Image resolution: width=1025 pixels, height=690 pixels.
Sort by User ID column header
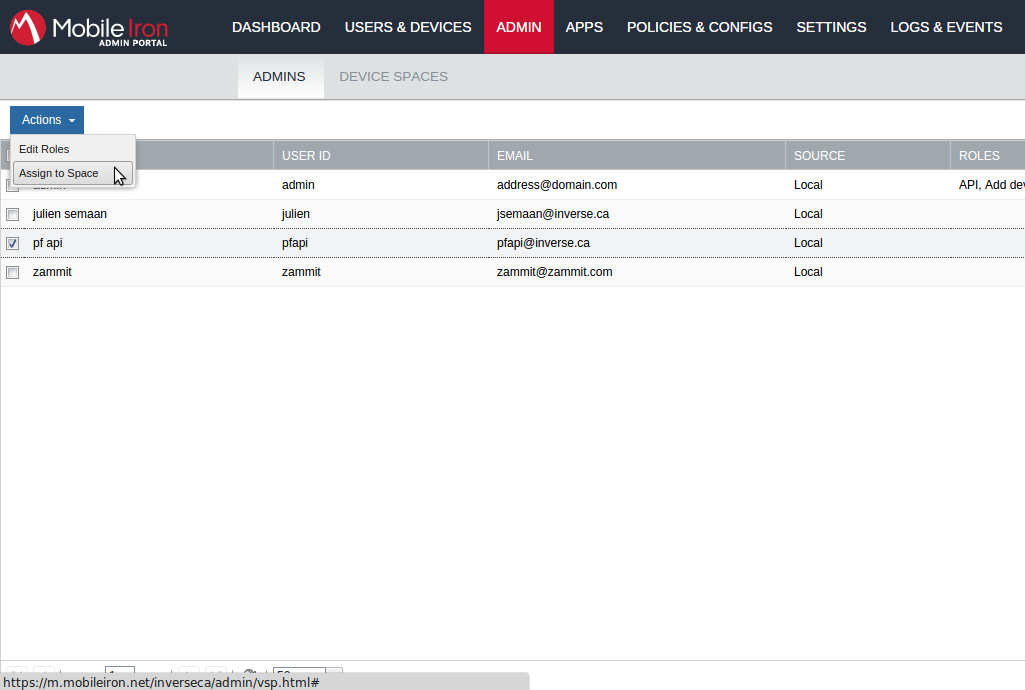(x=306, y=156)
